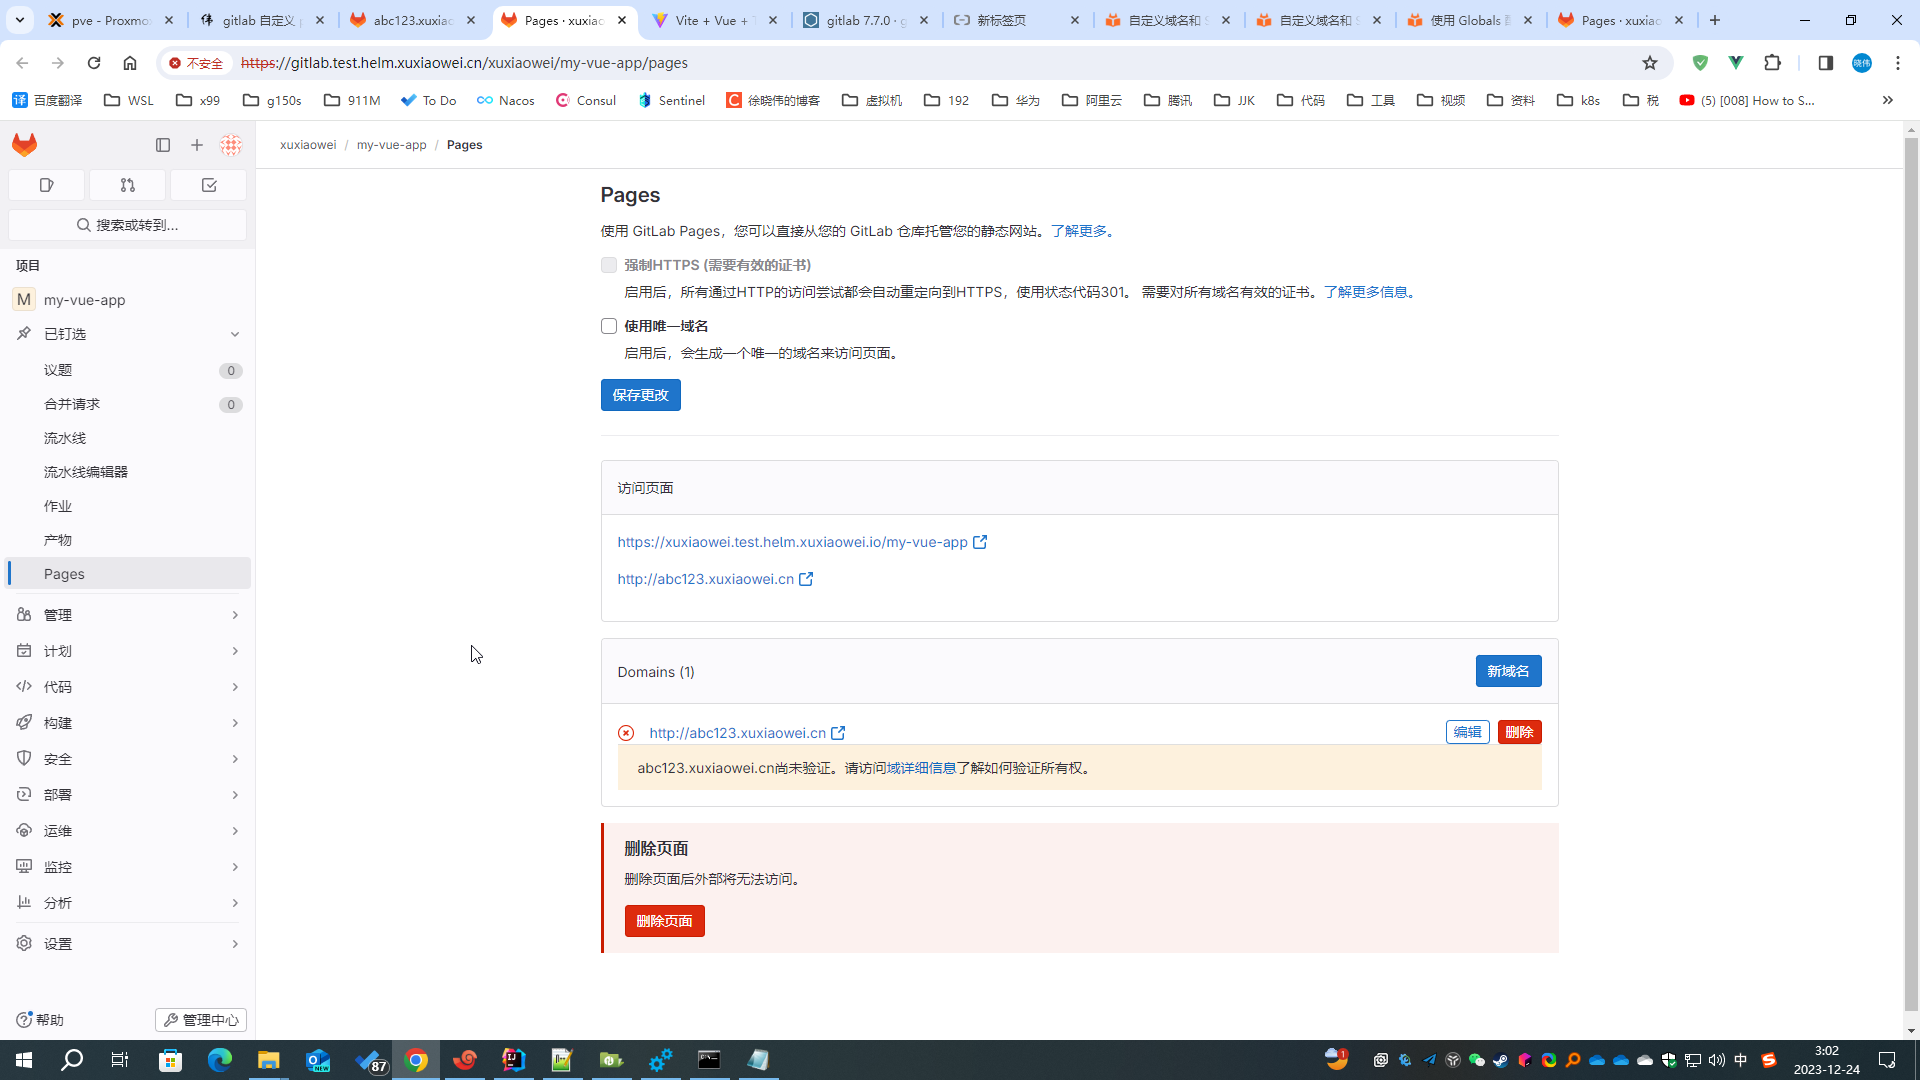
Task: Enable the 使用唯一域名 checkbox
Action: point(609,326)
